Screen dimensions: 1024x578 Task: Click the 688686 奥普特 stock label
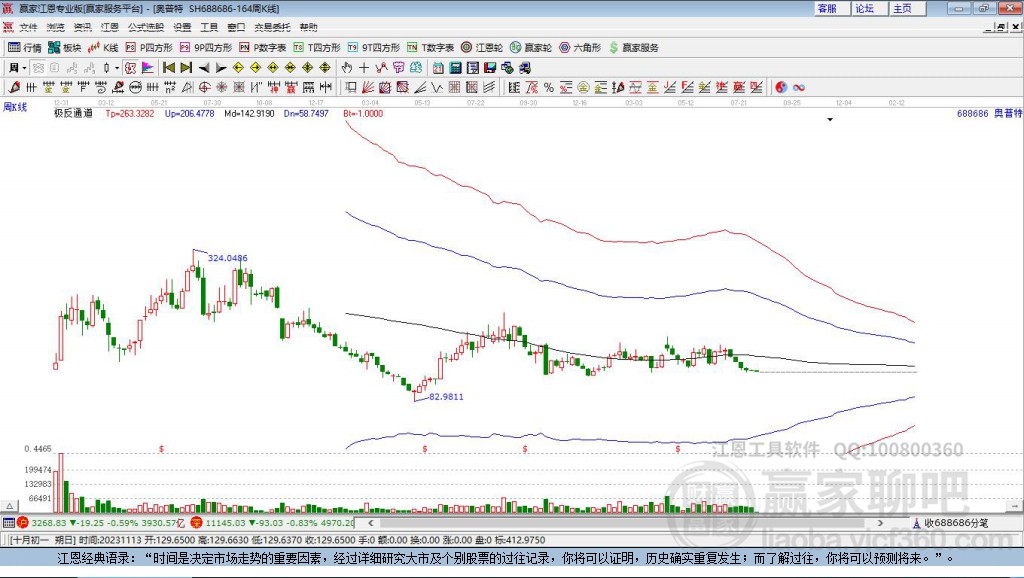pos(989,114)
